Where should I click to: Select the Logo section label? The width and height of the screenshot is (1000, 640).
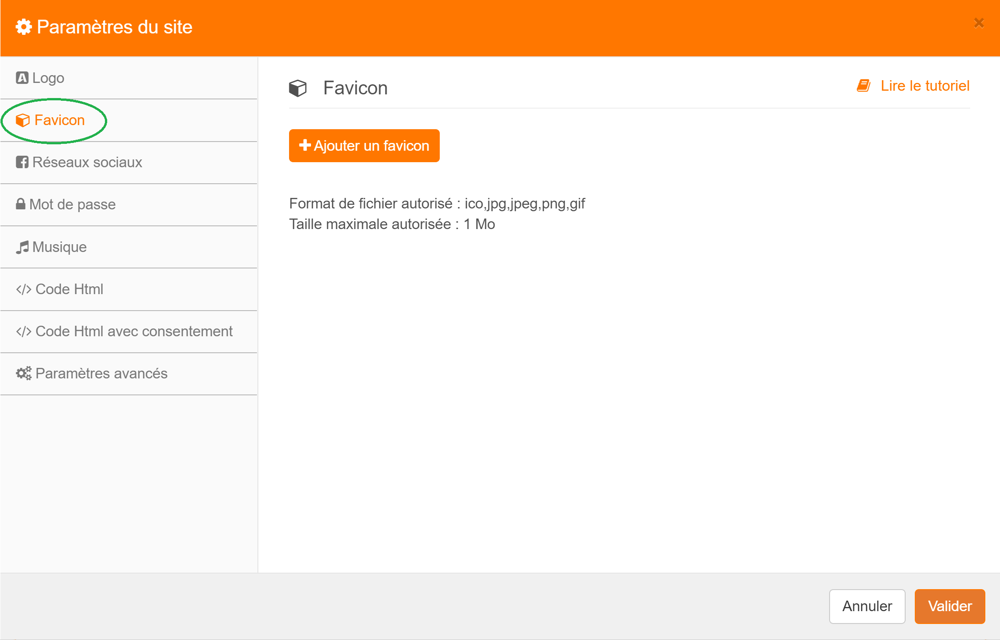tap(48, 78)
